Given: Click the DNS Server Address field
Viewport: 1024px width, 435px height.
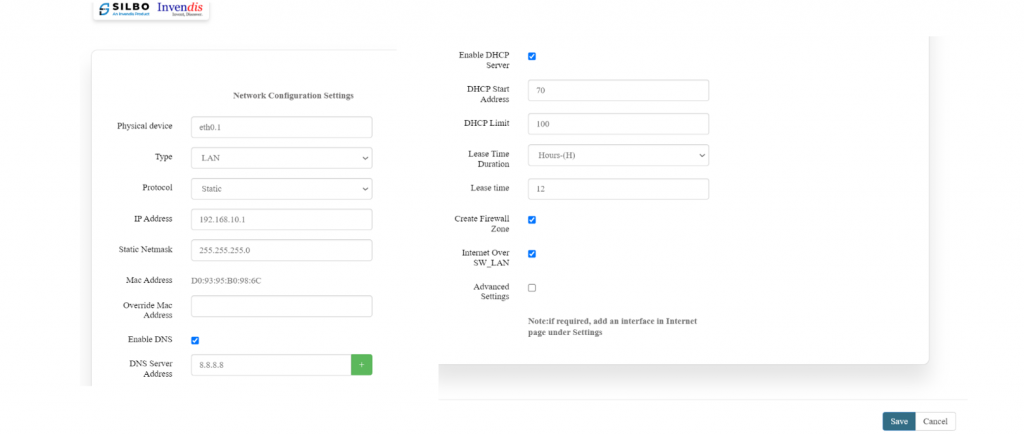Looking at the screenshot, I should [x=270, y=365].
